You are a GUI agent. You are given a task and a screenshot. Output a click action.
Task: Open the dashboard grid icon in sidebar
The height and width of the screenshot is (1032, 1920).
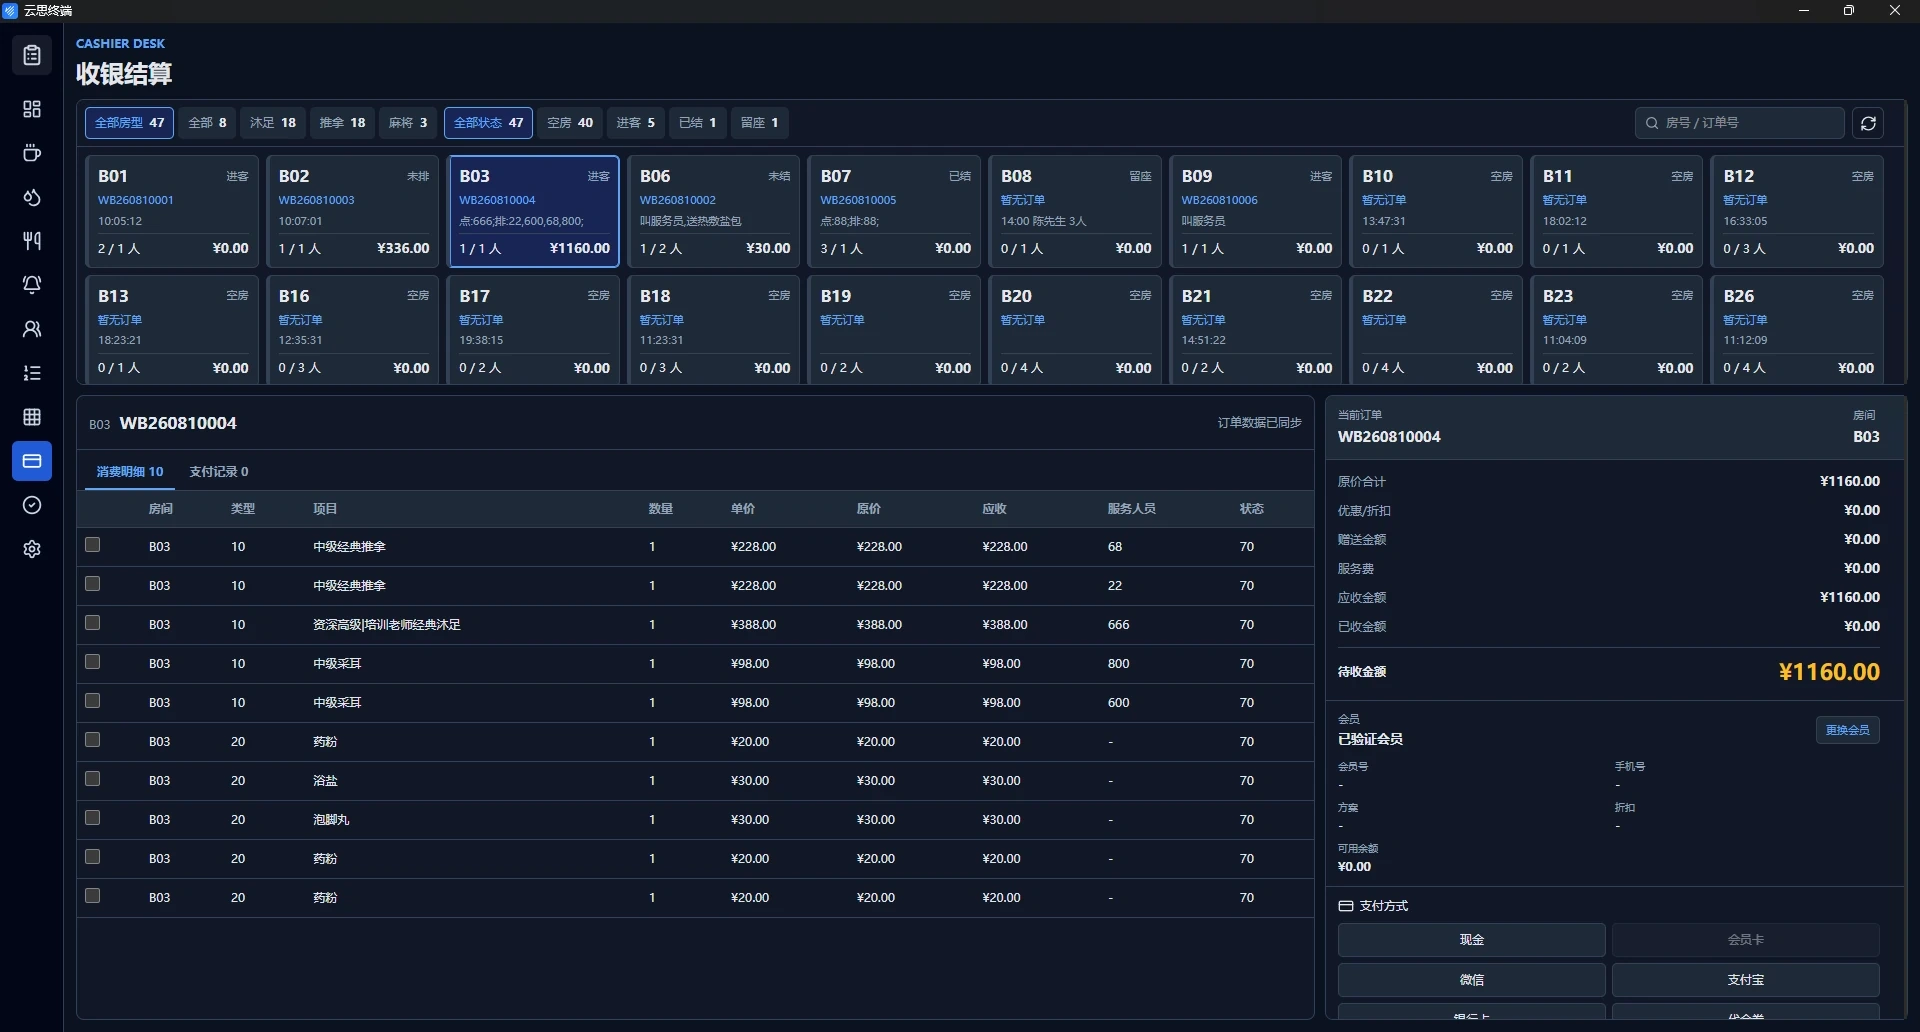point(32,109)
